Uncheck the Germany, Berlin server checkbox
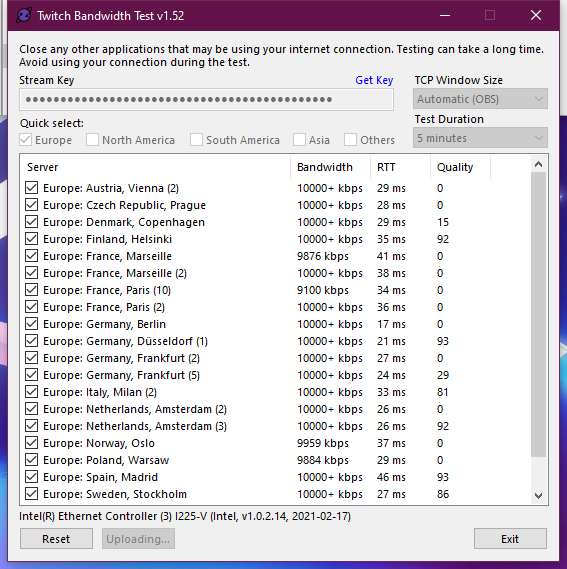 [32, 324]
